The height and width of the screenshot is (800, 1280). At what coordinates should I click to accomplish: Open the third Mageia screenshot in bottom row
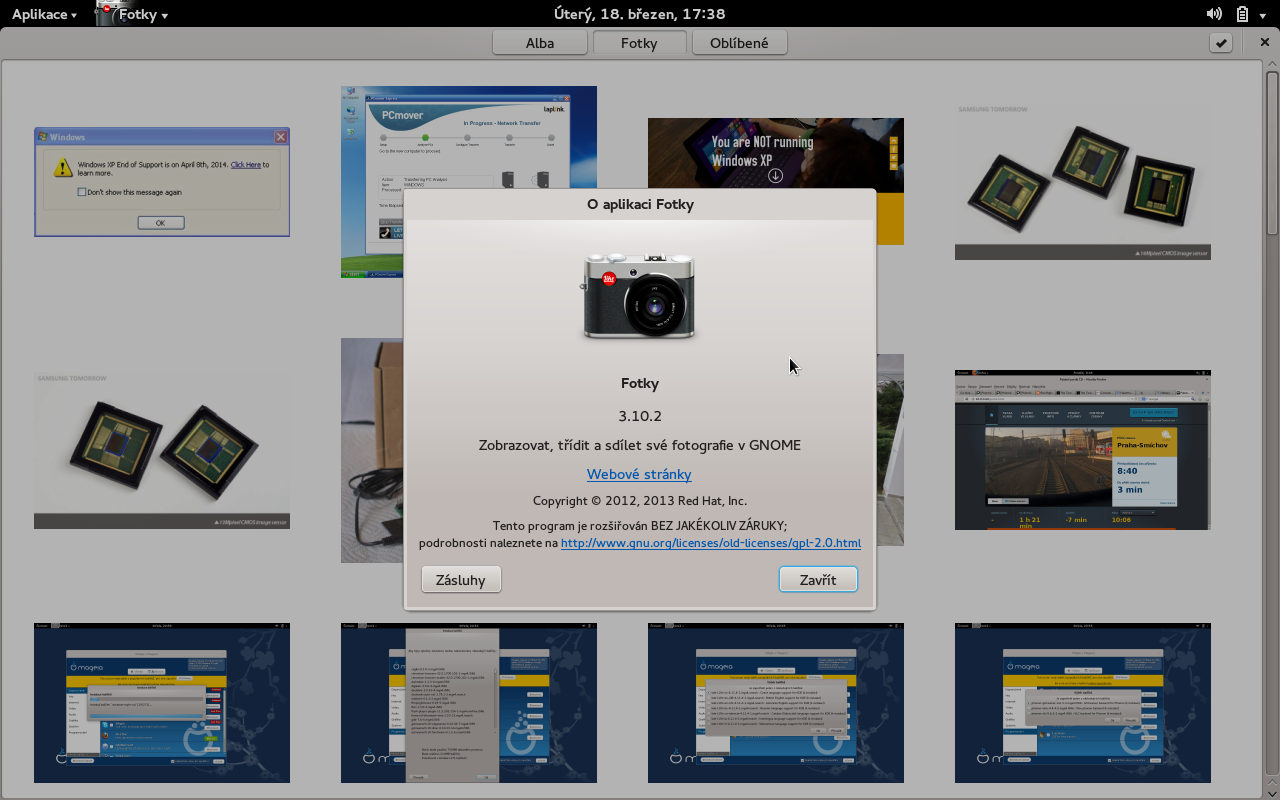(776, 703)
